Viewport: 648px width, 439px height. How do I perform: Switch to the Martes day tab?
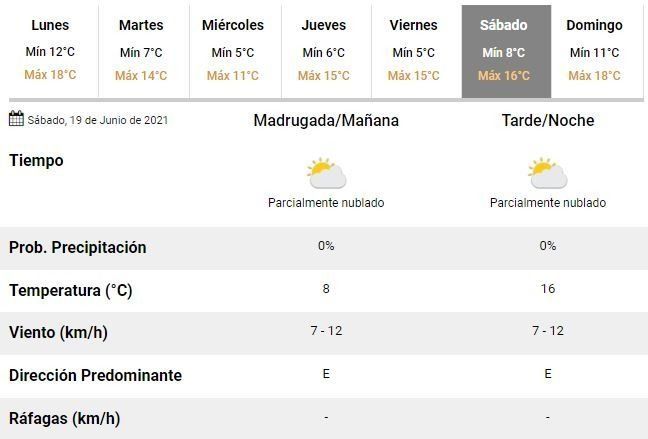tap(141, 50)
